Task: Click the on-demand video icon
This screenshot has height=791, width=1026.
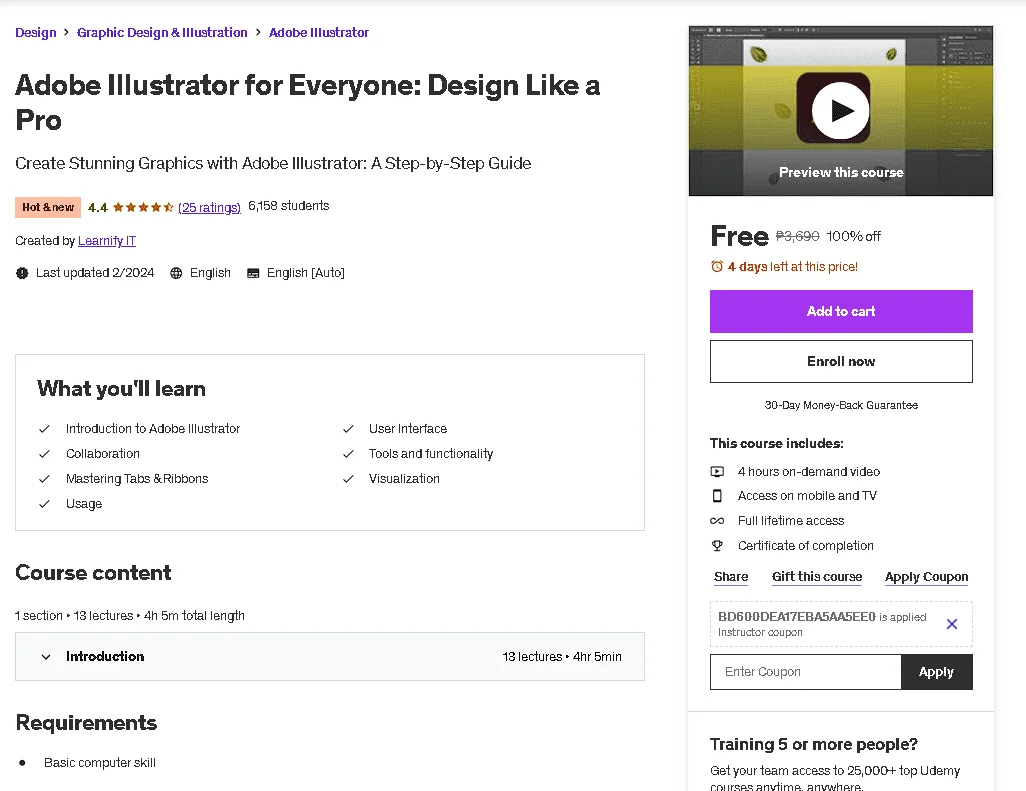Action: [717, 472]
